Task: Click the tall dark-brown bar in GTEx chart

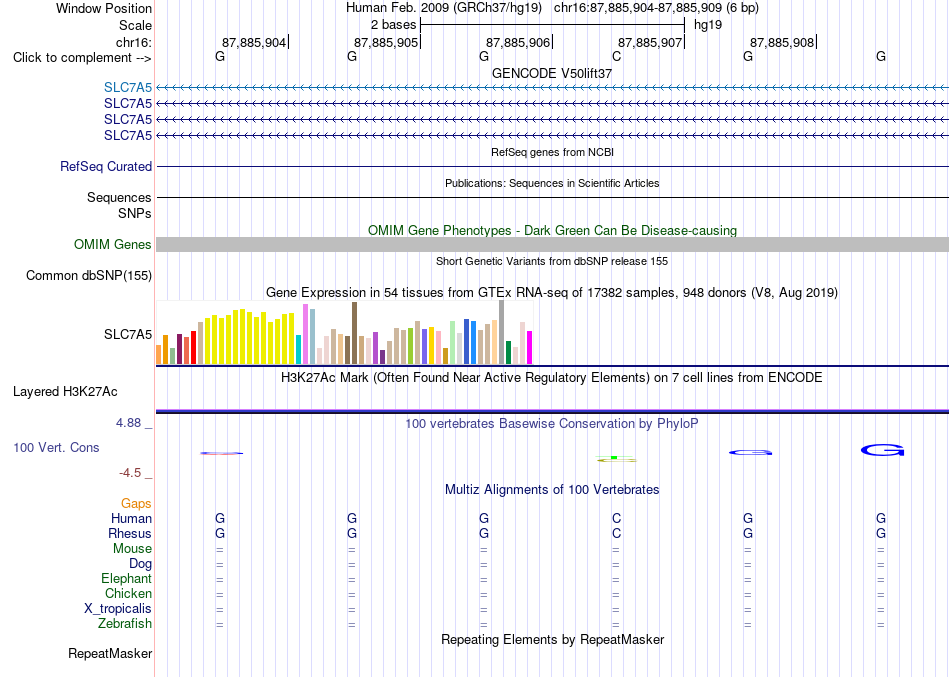Action: point(354,333)
